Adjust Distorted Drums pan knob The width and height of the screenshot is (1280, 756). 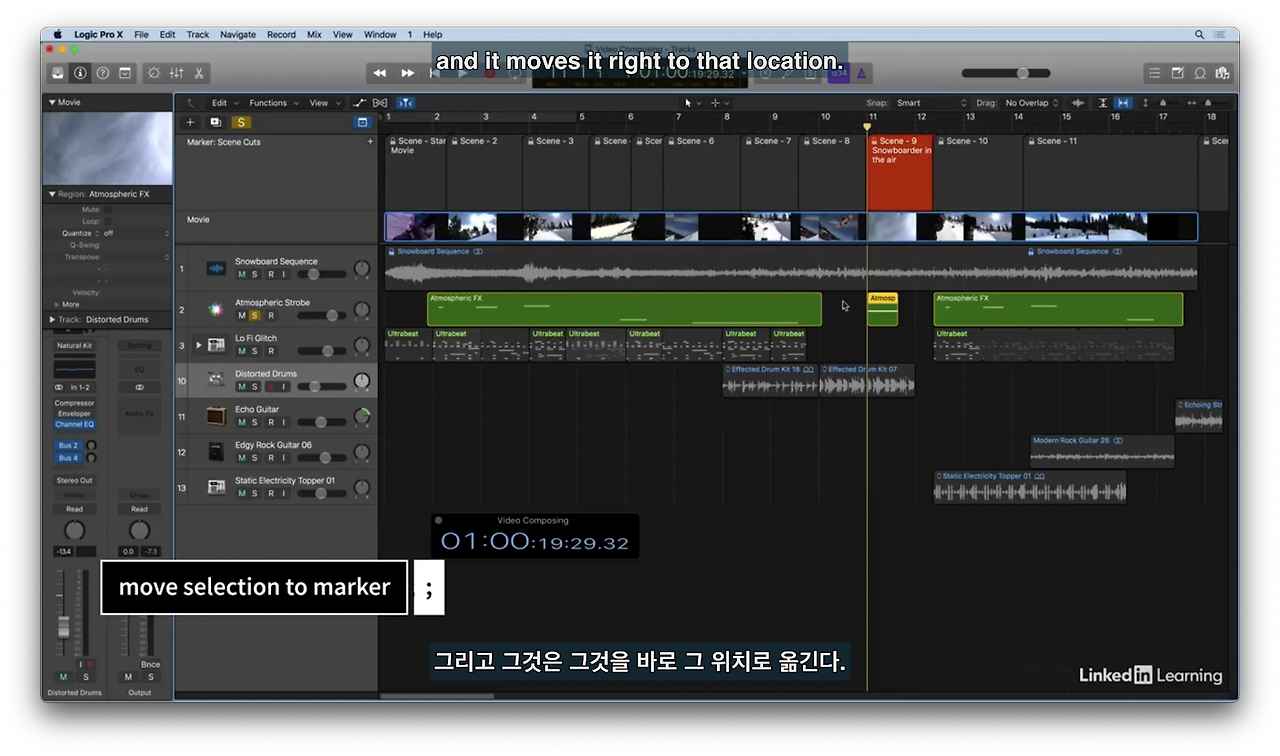point(361,381)
